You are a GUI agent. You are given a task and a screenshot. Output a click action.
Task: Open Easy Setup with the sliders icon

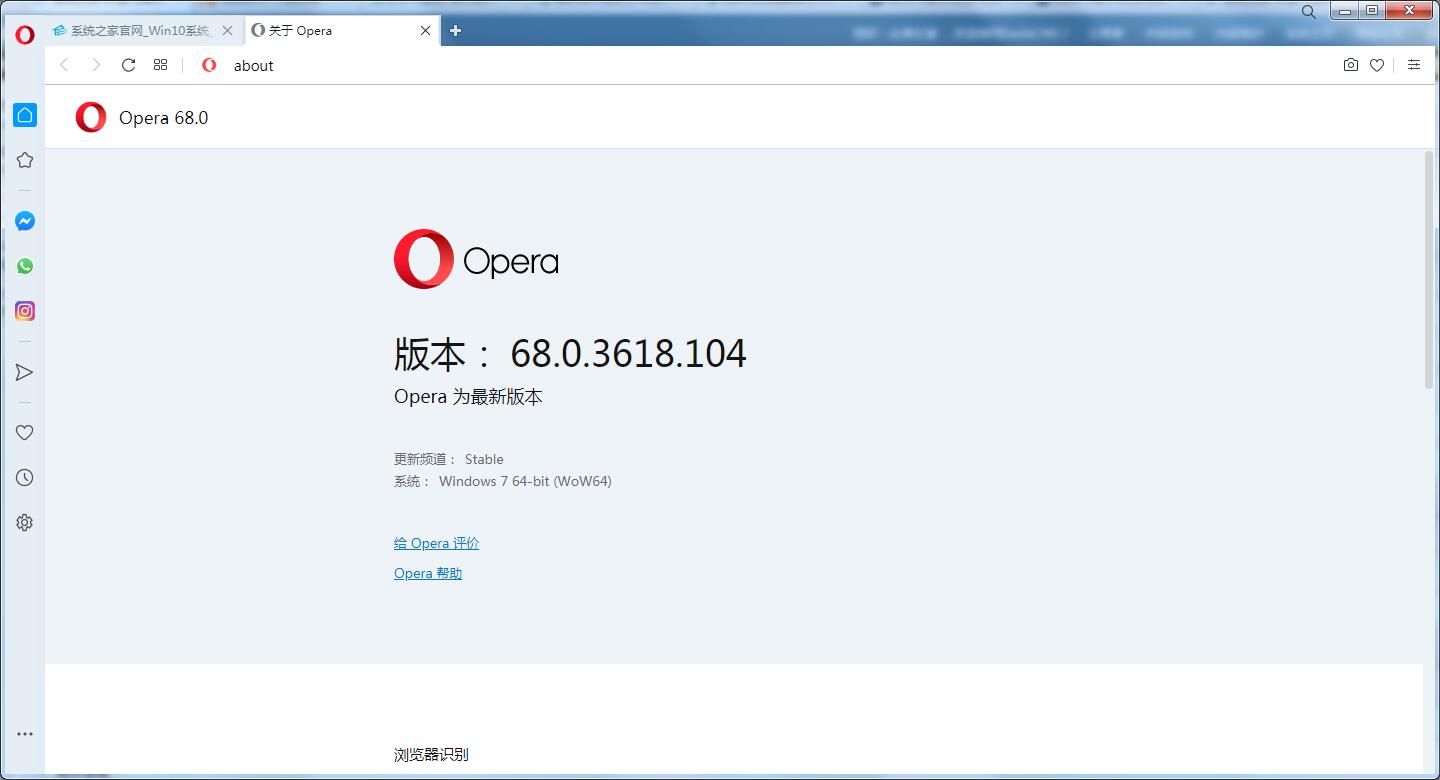[1413, 64]
